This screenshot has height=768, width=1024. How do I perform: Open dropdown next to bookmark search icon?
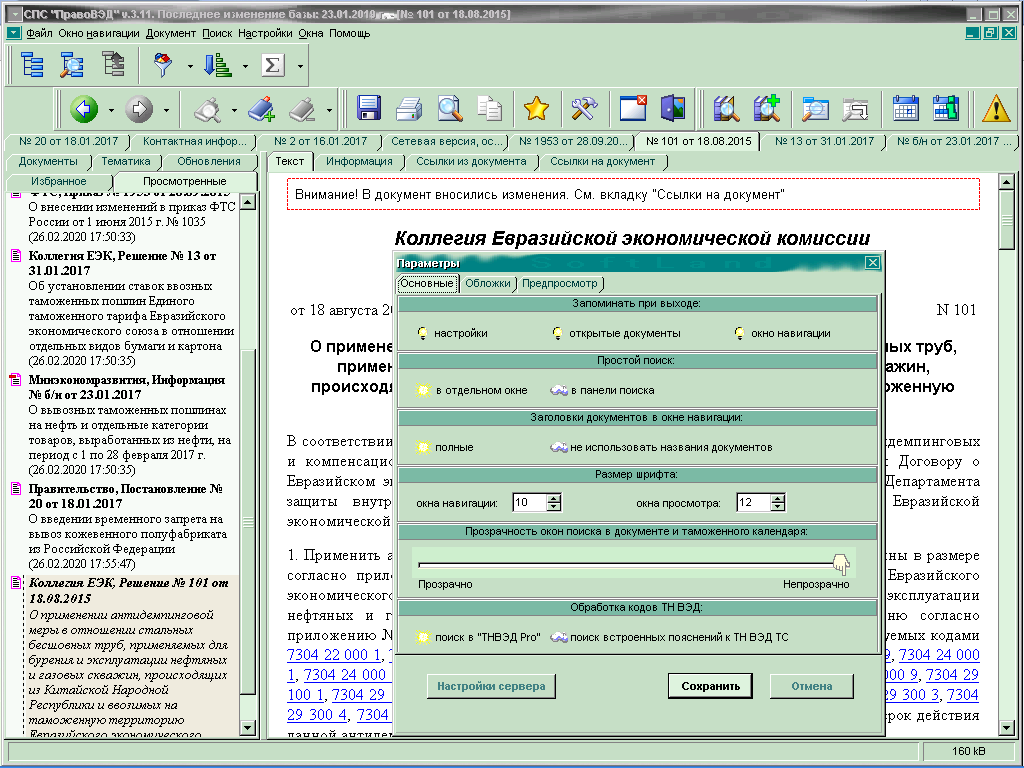click(x=234, y=110)
